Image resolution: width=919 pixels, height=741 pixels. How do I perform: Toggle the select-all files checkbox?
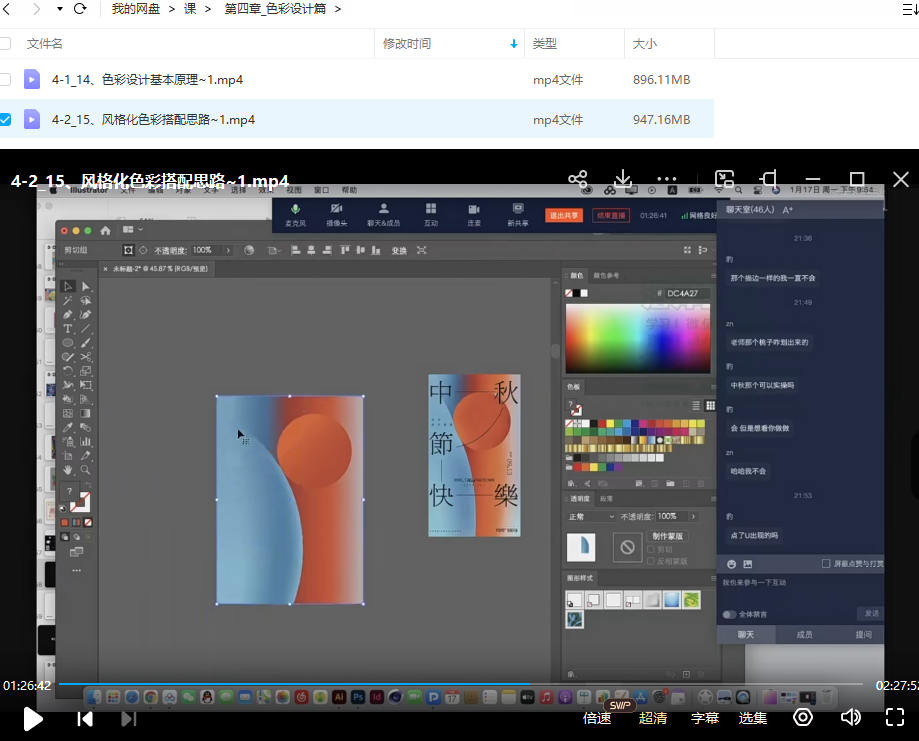click(5, 44)
